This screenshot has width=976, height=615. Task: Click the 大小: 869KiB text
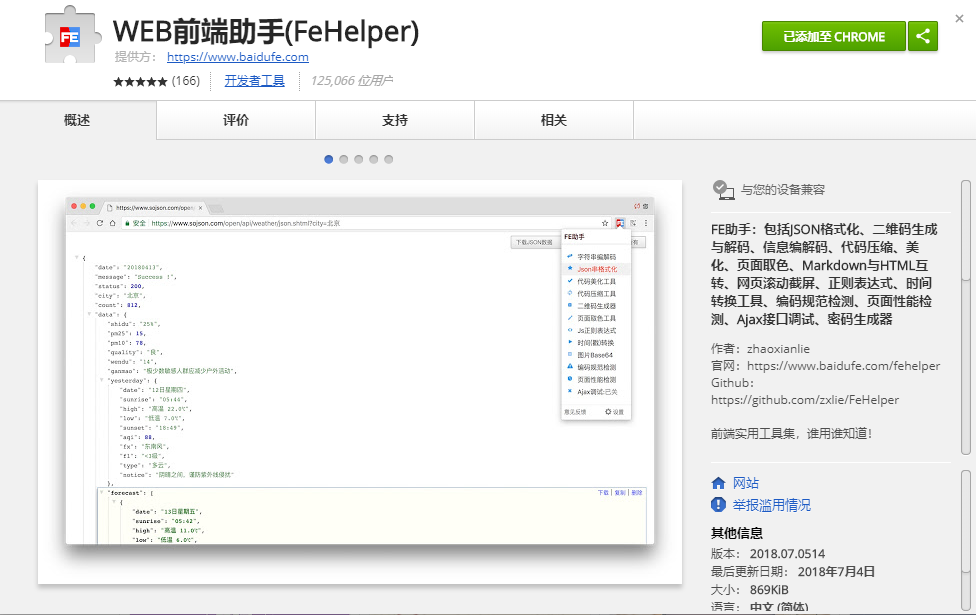pos(749,589)
